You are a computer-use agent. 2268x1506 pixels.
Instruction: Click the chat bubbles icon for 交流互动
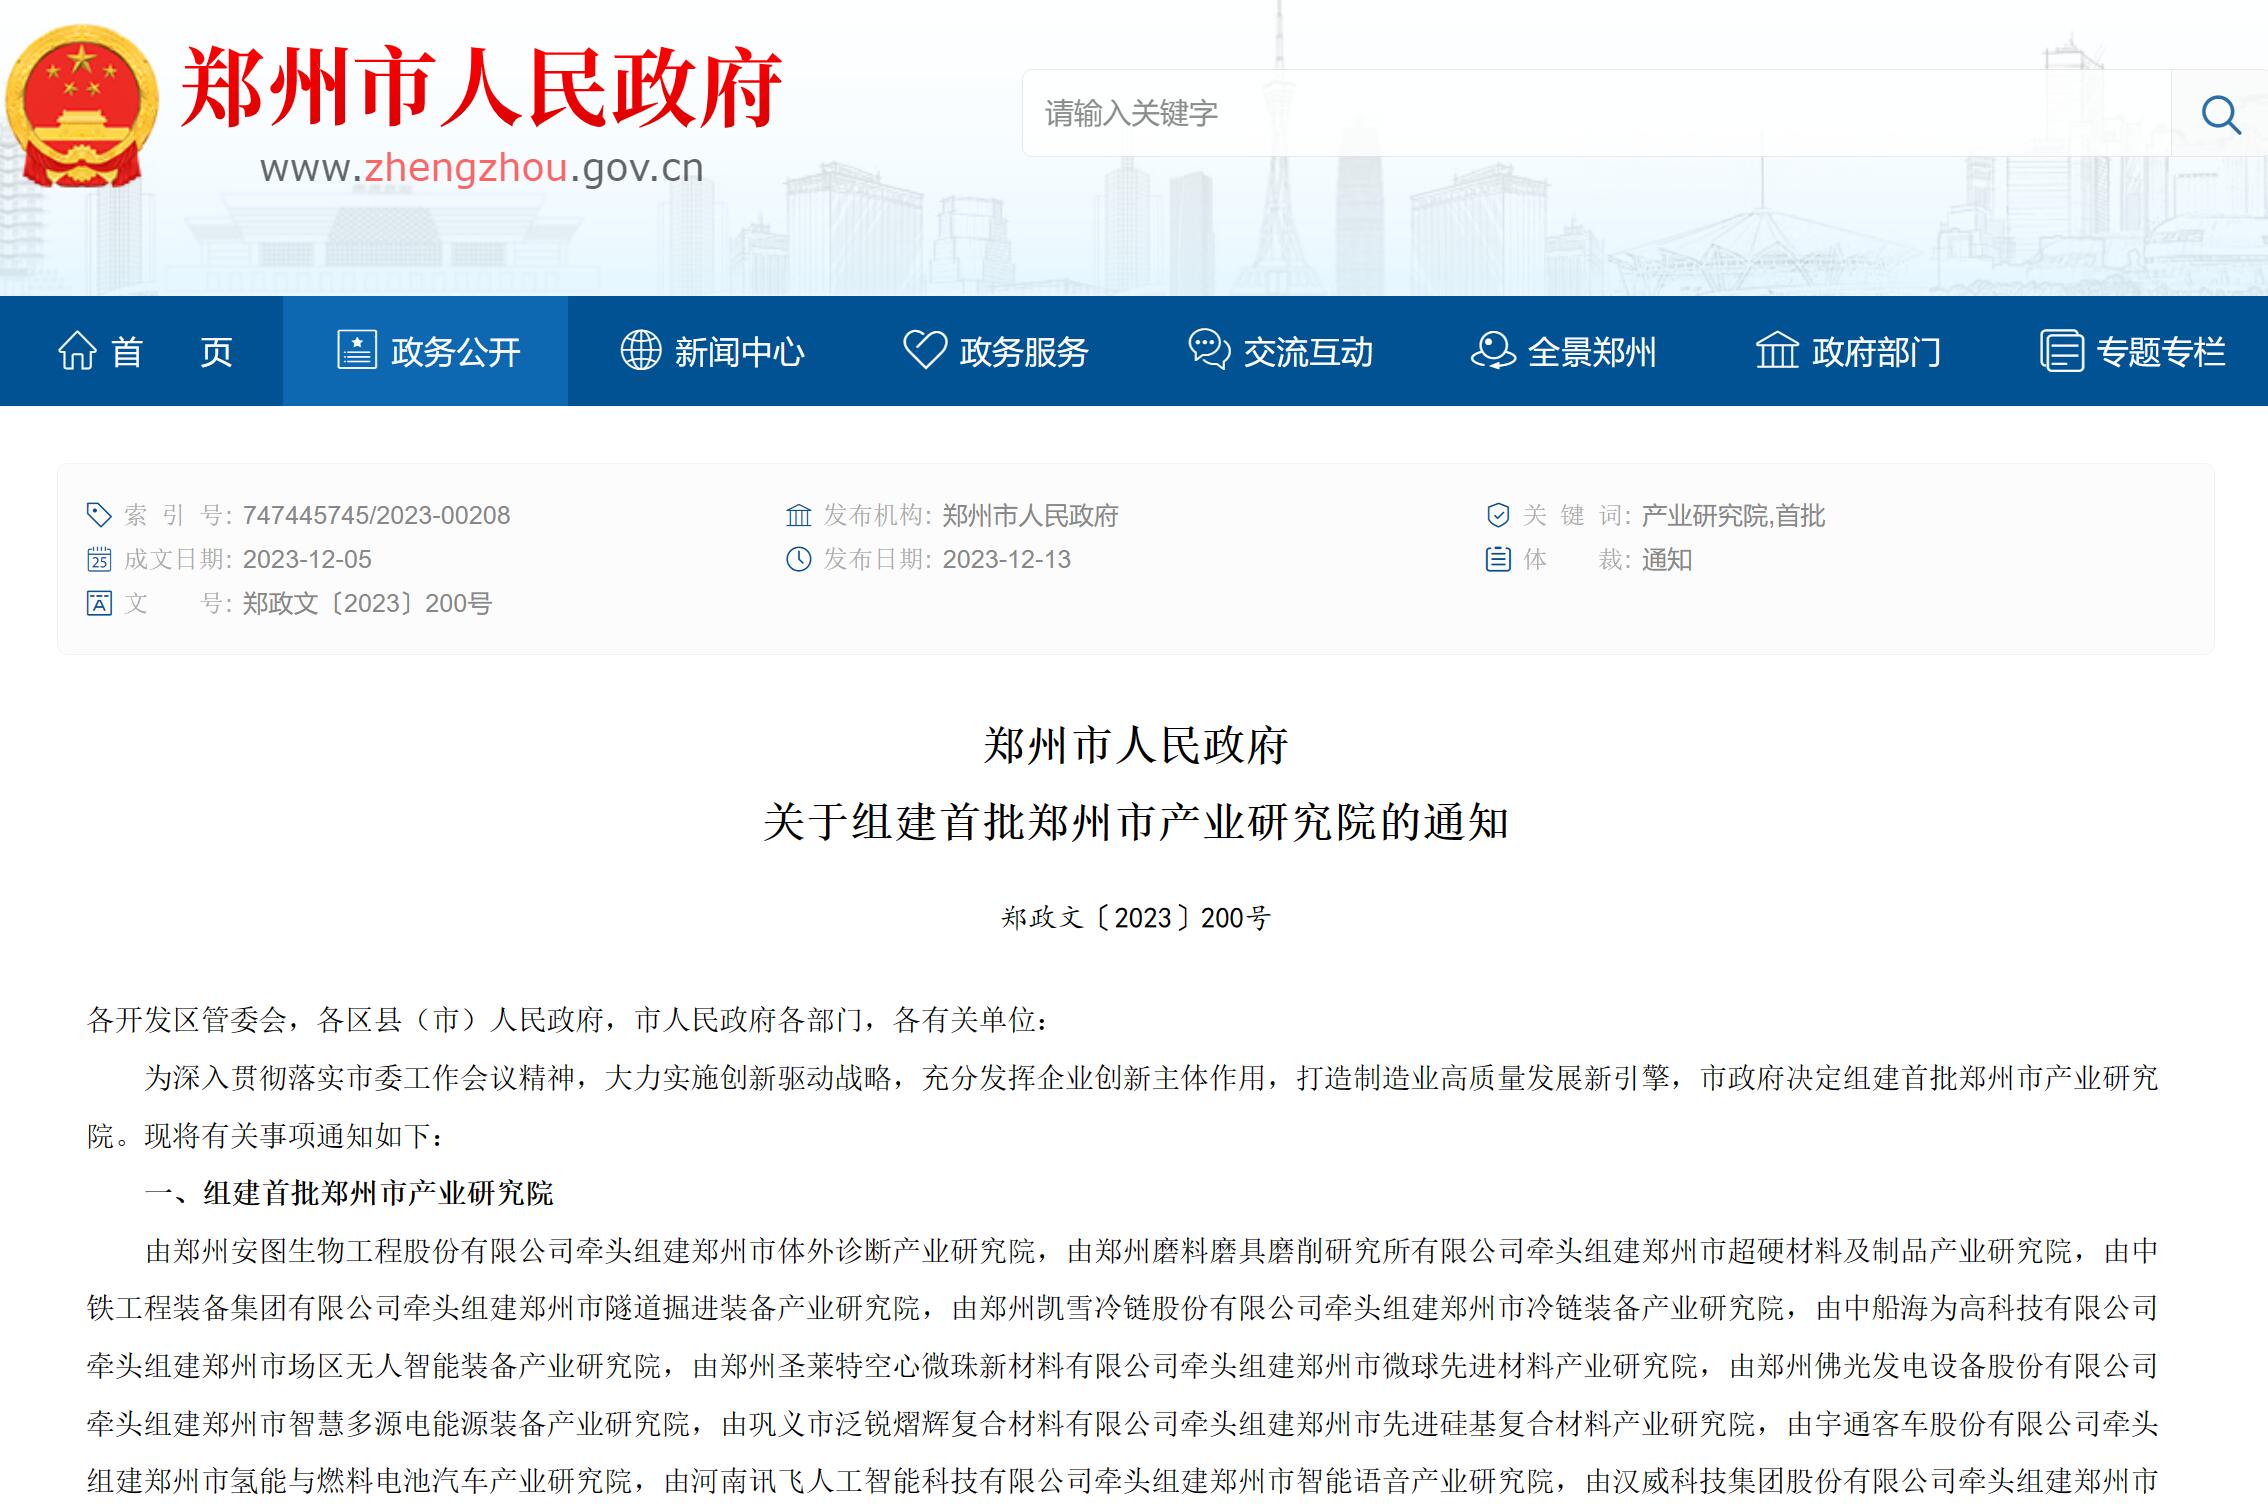(1209, 350)
